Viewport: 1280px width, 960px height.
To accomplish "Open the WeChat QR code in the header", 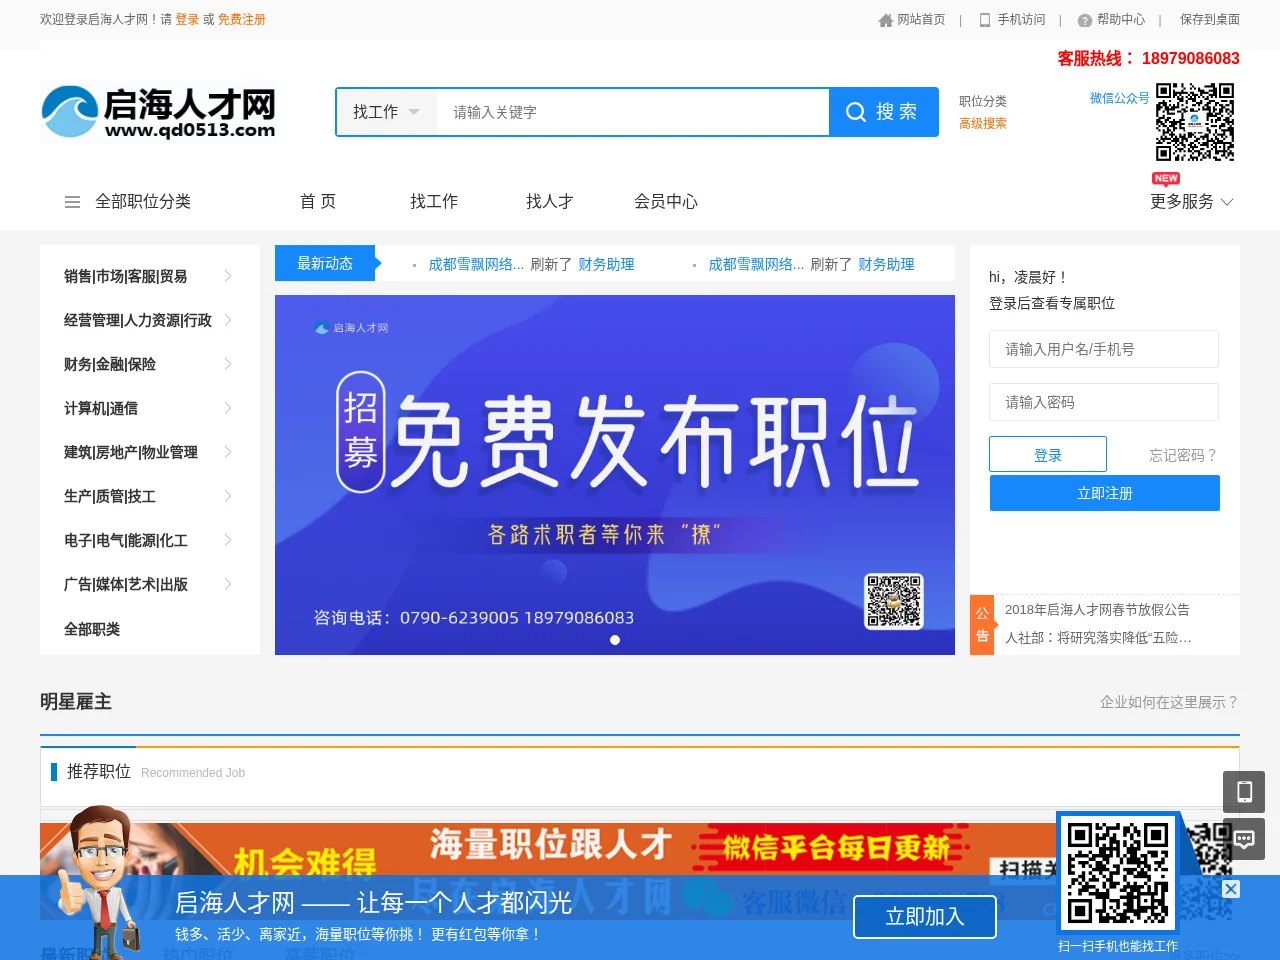I will pos(1195,122).
